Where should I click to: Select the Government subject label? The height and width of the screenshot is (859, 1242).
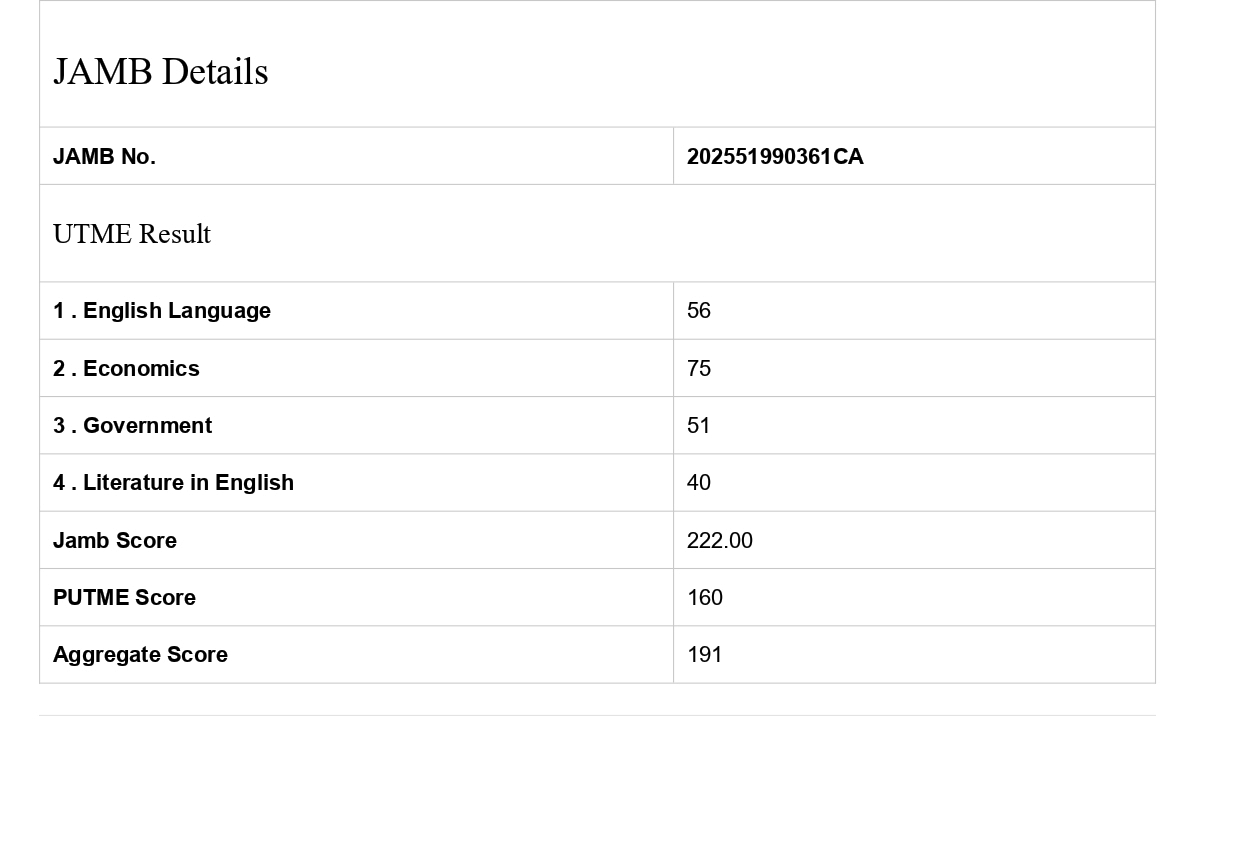(132, 426)
